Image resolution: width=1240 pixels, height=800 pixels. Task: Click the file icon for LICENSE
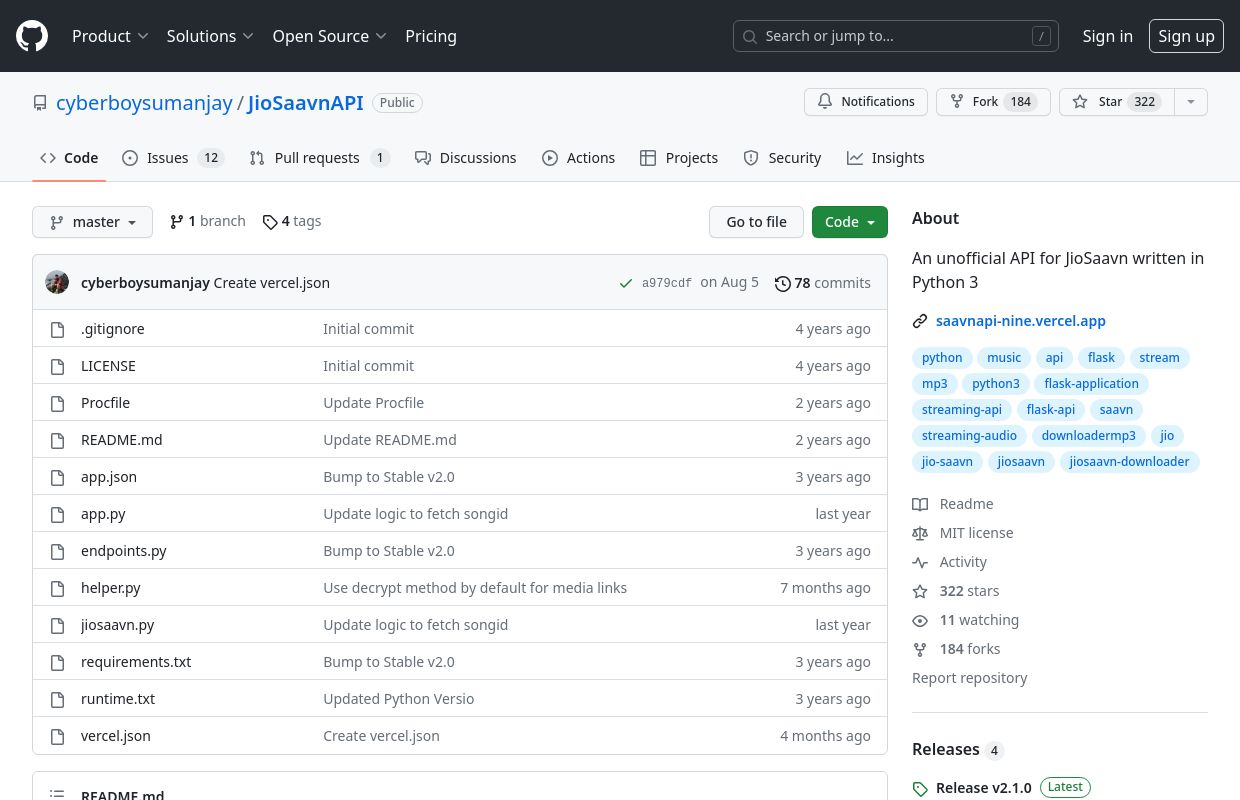[58, 366]
